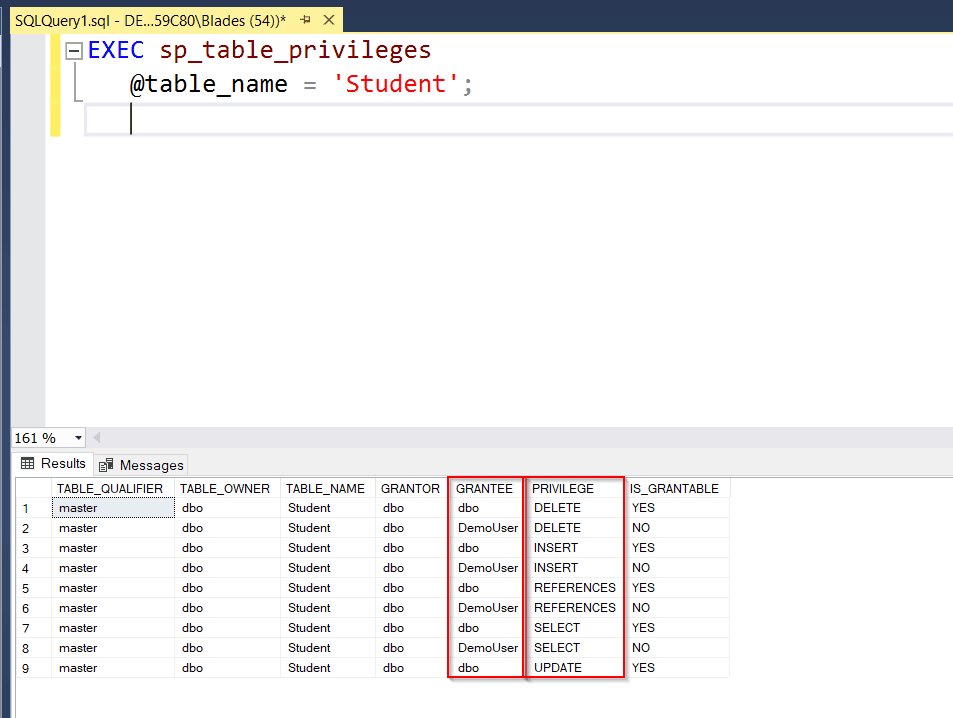Click the Messages tab document icon
The image size is (953, 718).
pos(104,465)
